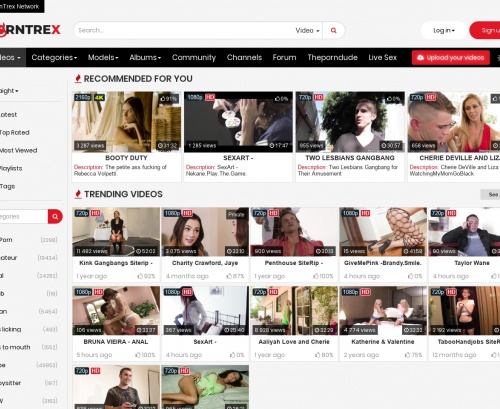Open the Categories dropdown in navigation bar
The width and height of the screenshot is (500, 409).
click(54, 57)
